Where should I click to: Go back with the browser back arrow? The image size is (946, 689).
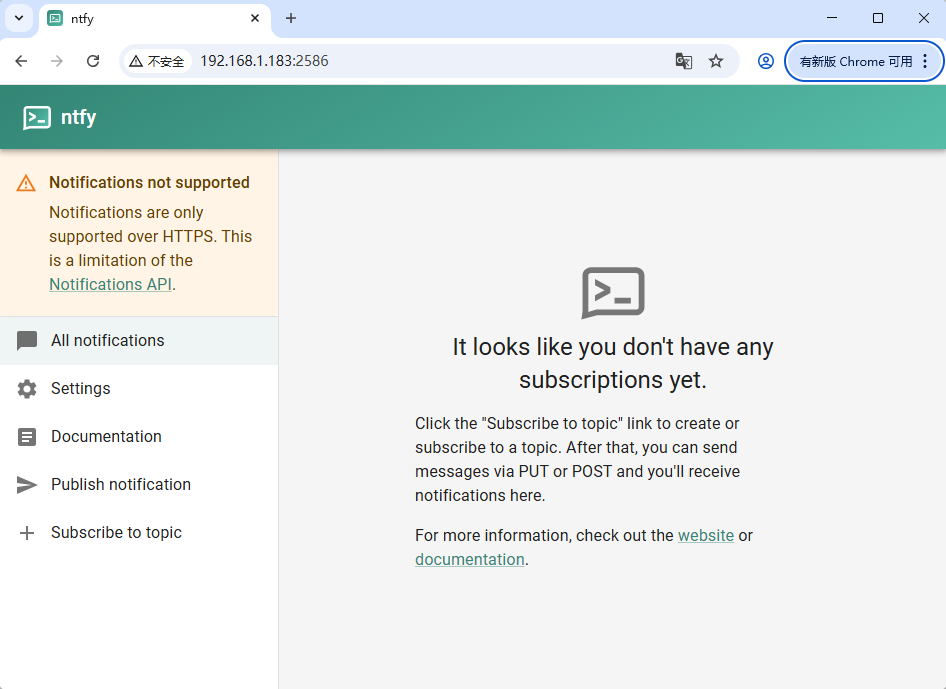coord(21,61)
